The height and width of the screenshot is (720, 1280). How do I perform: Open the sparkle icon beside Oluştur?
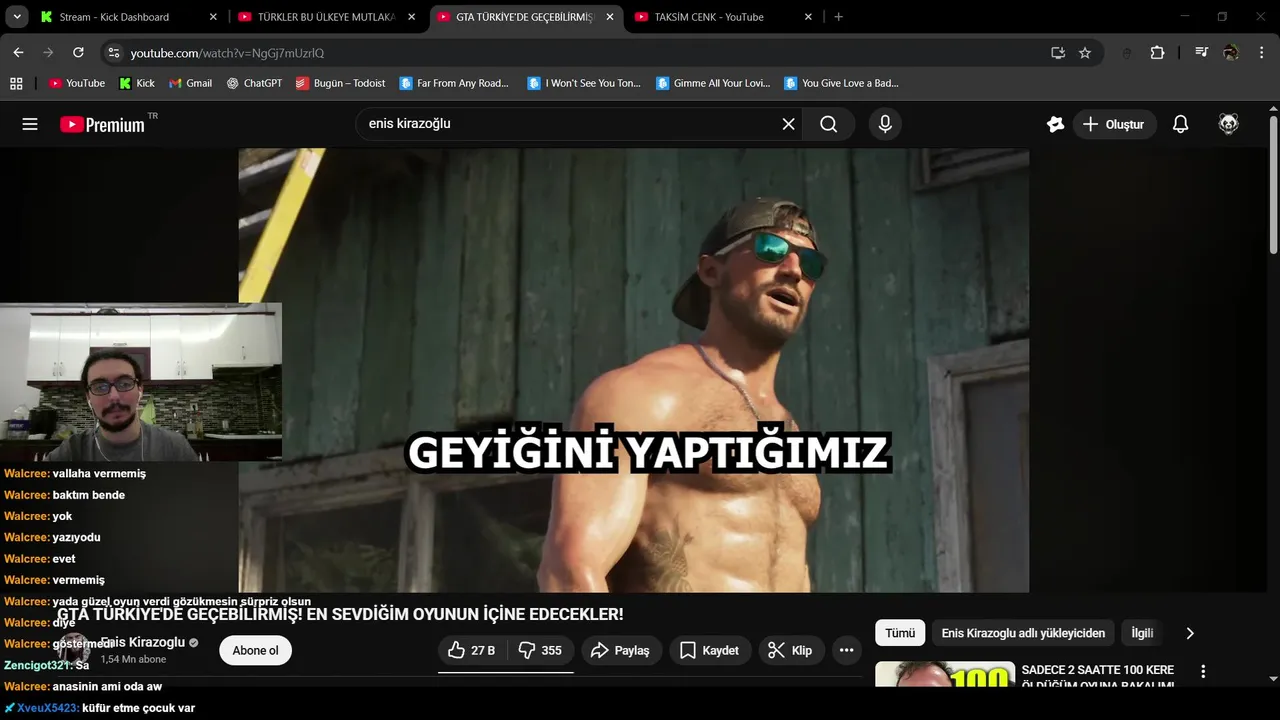point(1055,124)
